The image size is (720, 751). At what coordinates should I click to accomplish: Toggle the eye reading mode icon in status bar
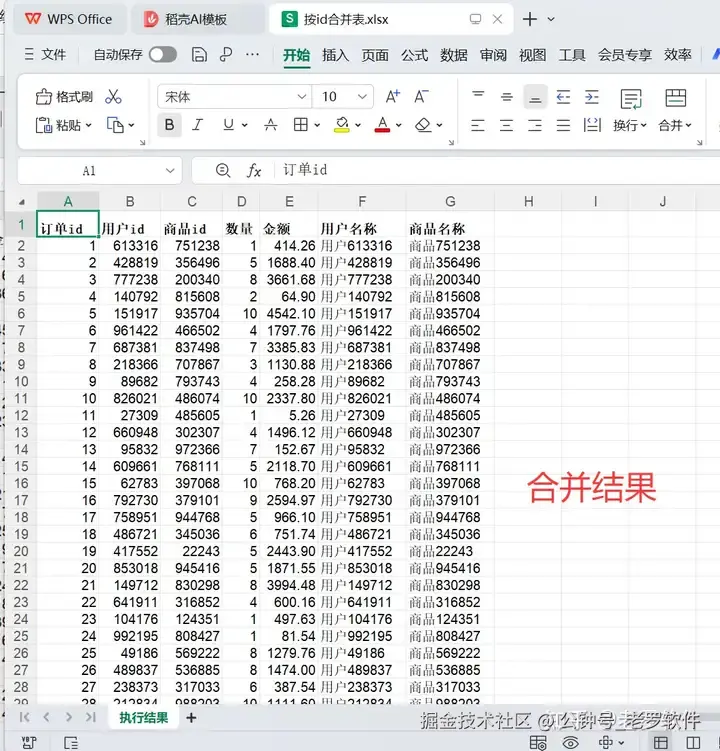coord(571,743)
